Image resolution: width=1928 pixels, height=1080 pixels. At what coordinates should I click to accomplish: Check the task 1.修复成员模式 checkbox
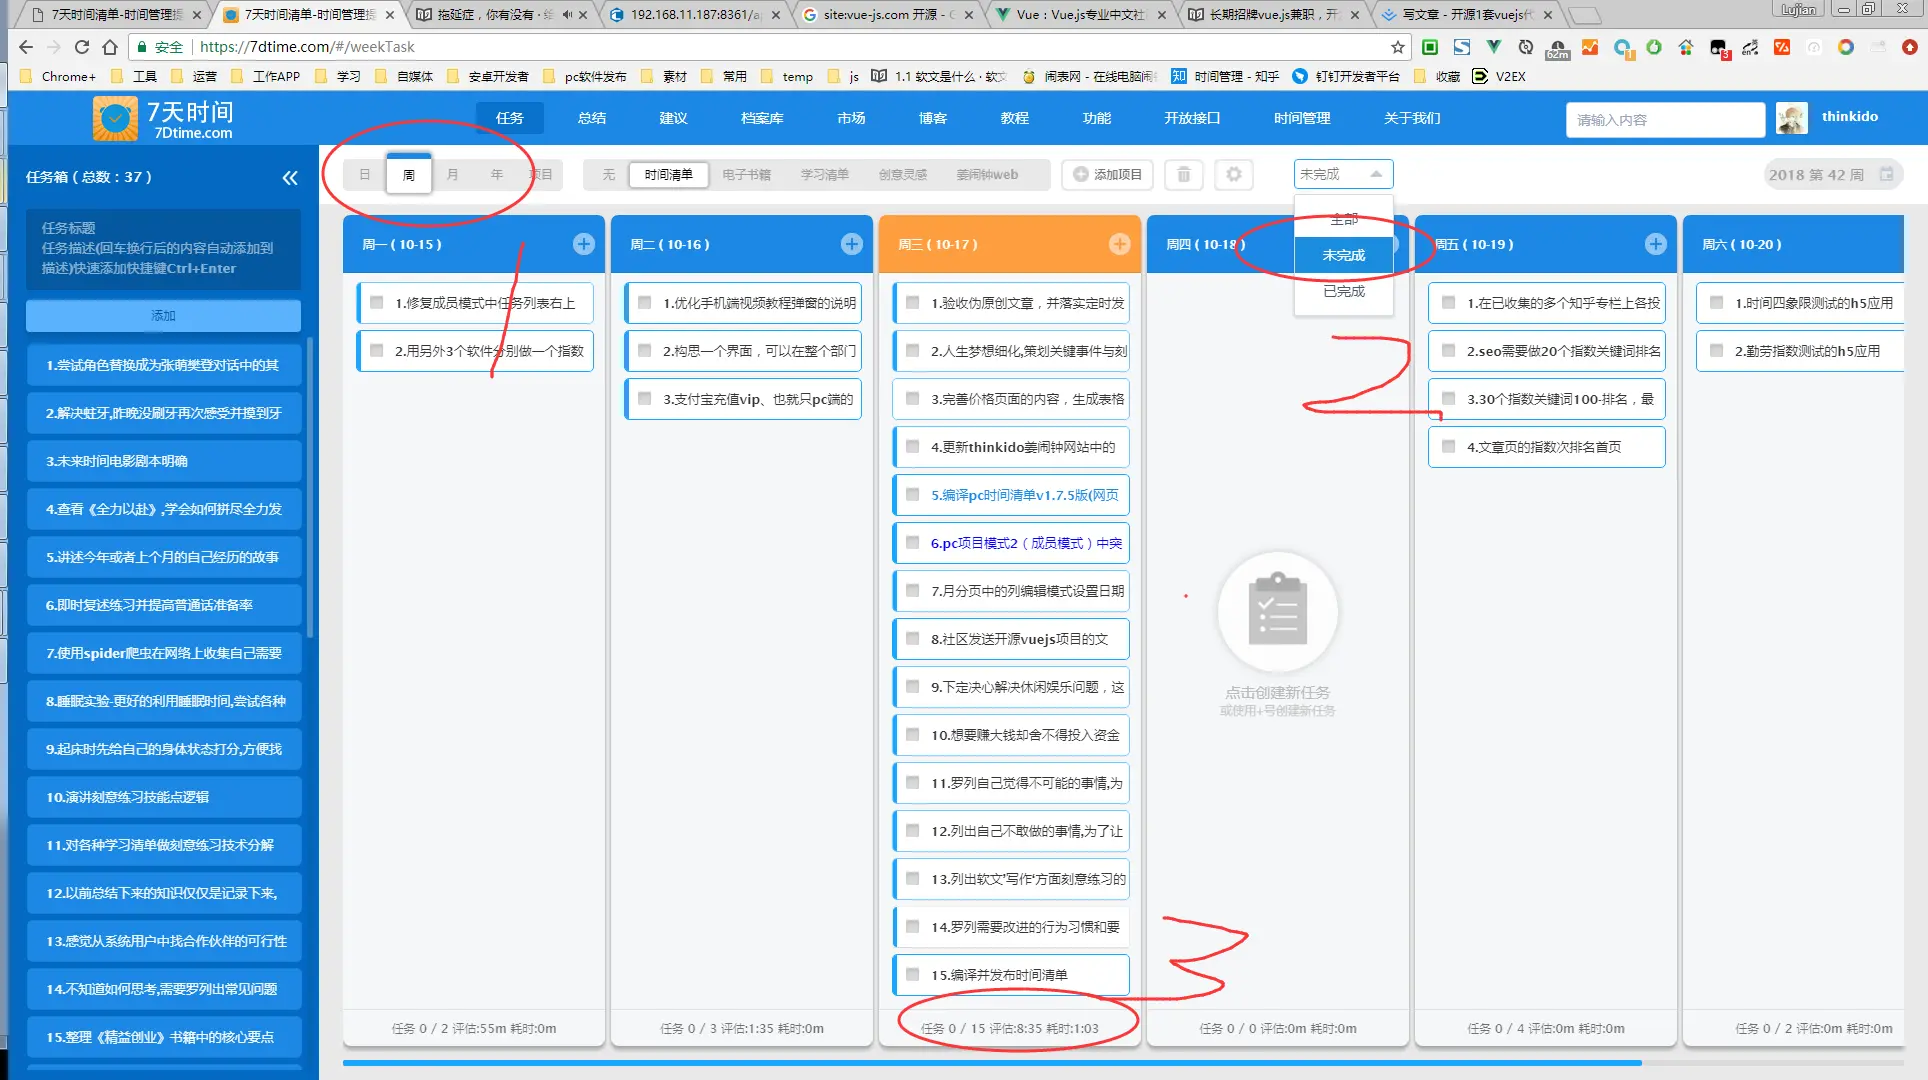pyautogui.click(x=377, y=303)
